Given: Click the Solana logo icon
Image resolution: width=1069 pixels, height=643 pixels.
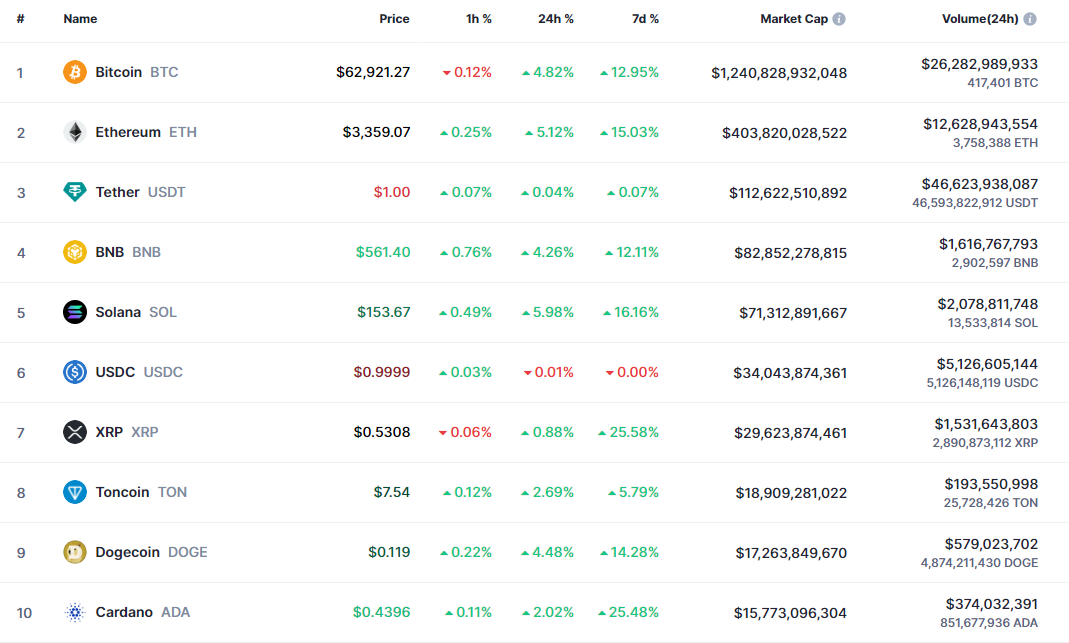Looking at the screenshot, I should pyautogui.click(x=75, y=312).
